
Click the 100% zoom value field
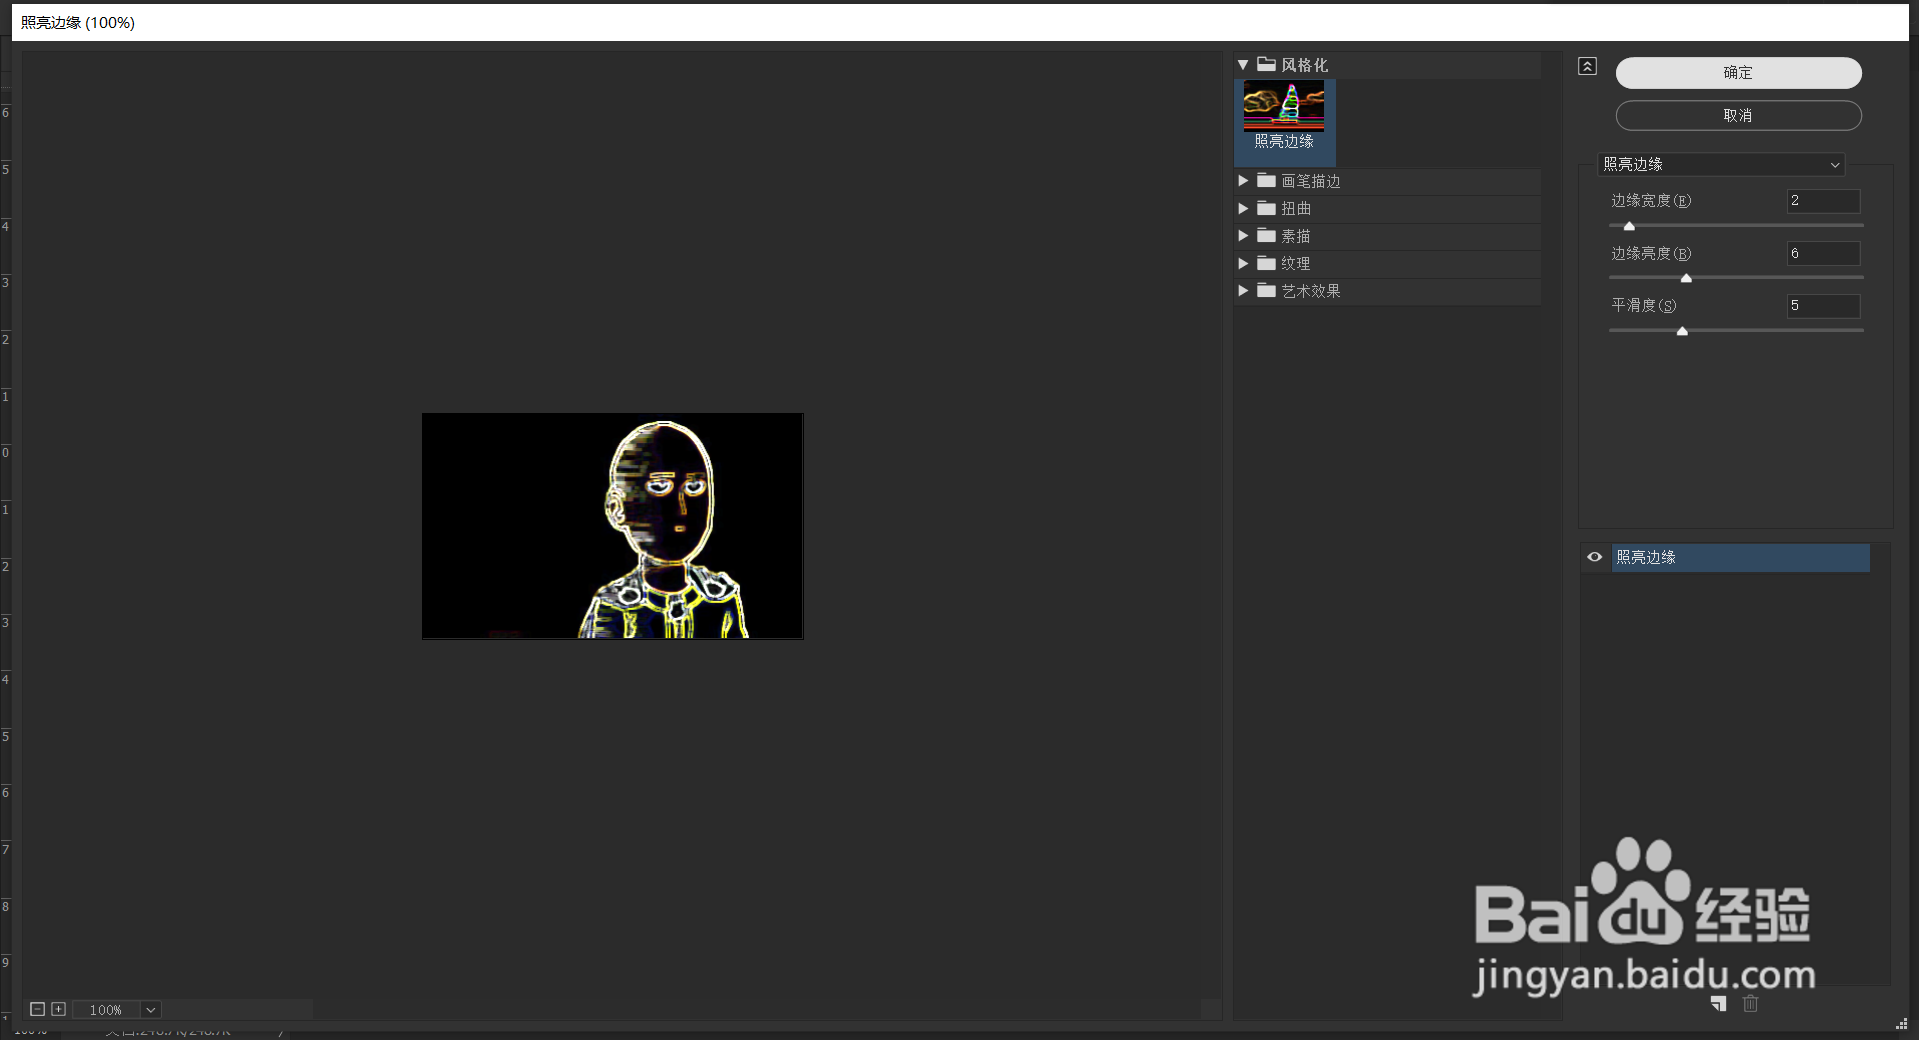pyautogui.click(x=106, y=1010)
